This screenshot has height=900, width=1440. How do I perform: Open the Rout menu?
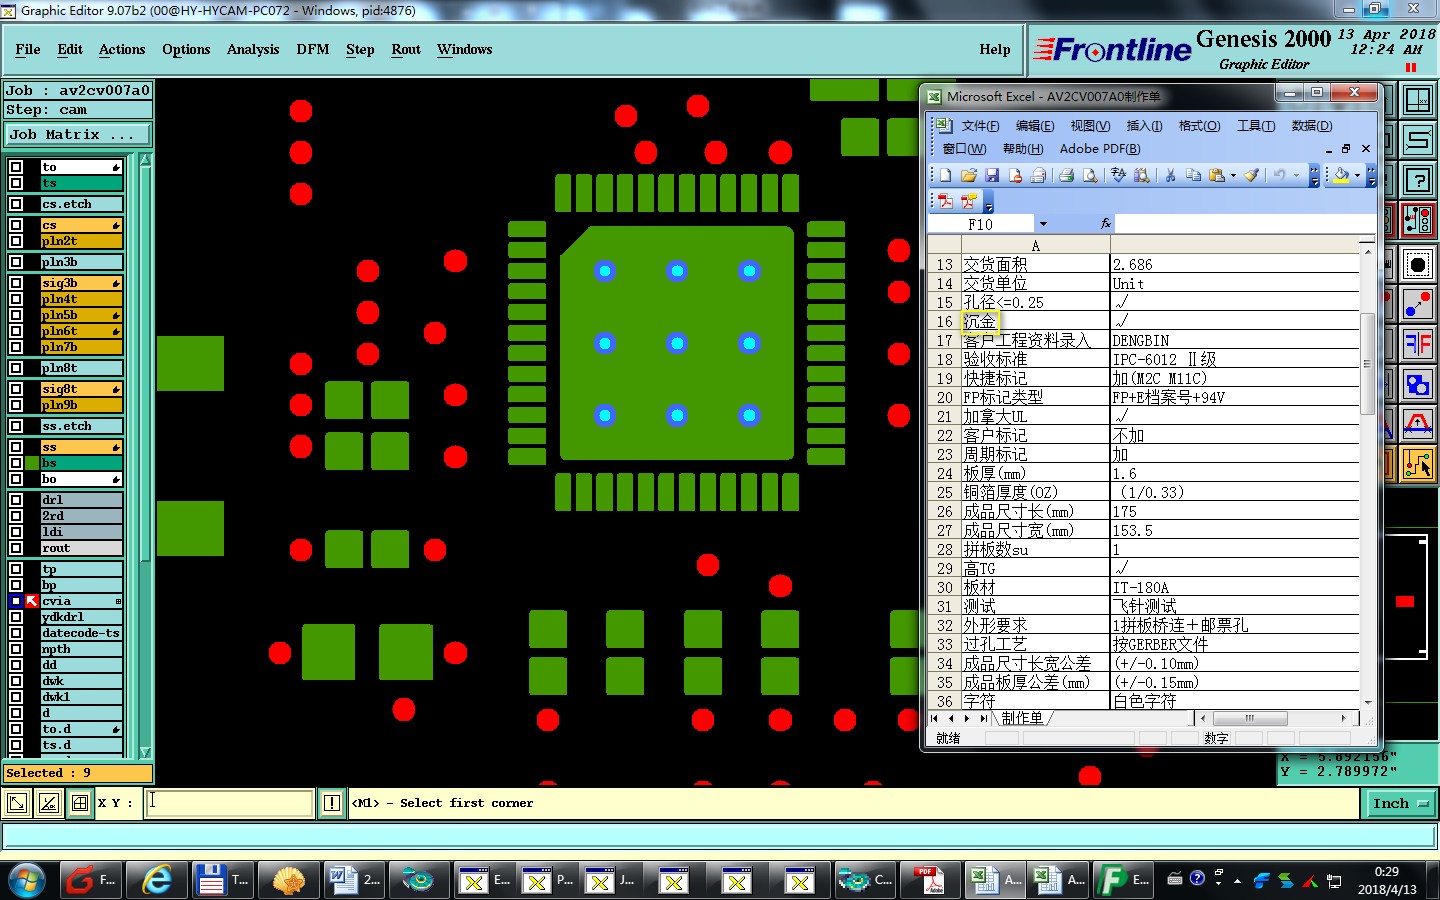tap(406, 49)
